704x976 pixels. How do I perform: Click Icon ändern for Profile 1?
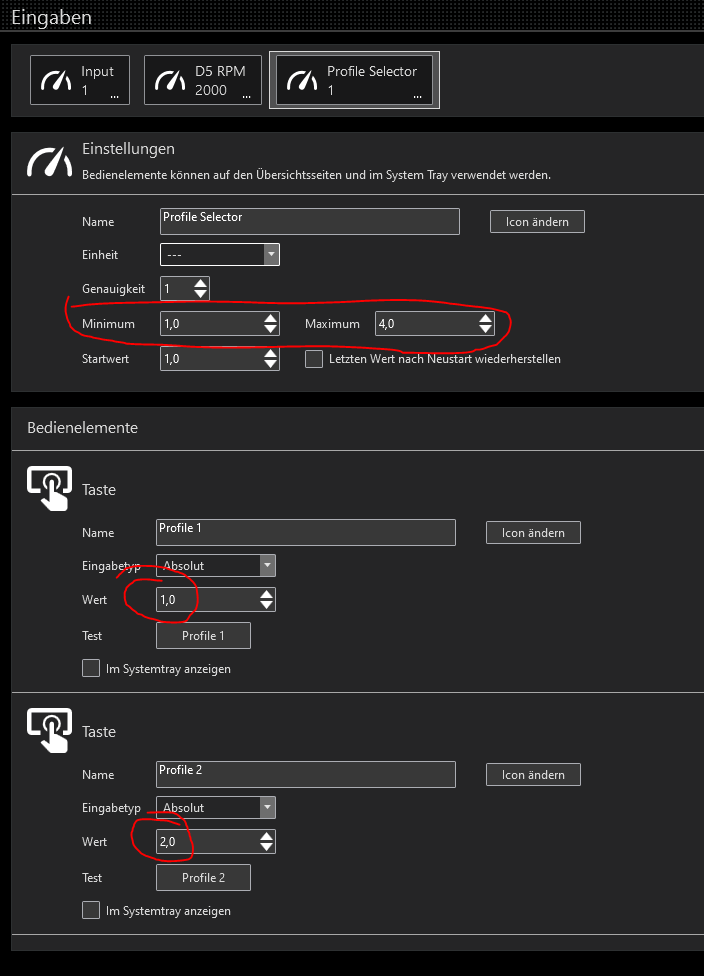point(533,532)
